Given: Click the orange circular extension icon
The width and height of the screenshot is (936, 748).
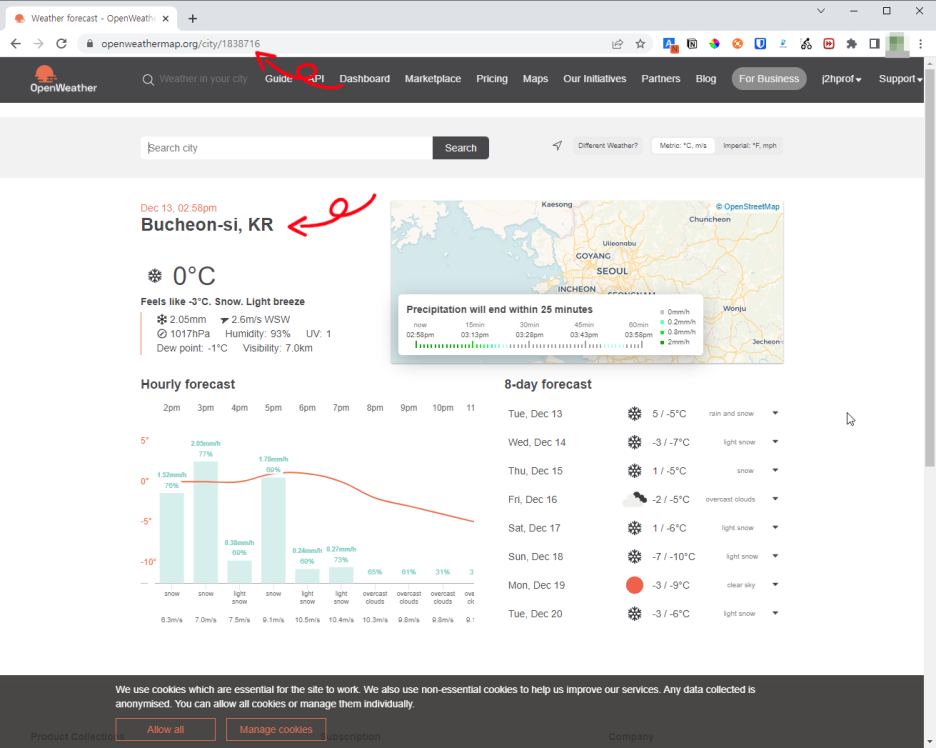Looking at the screenshot, I should click(738, 44).
